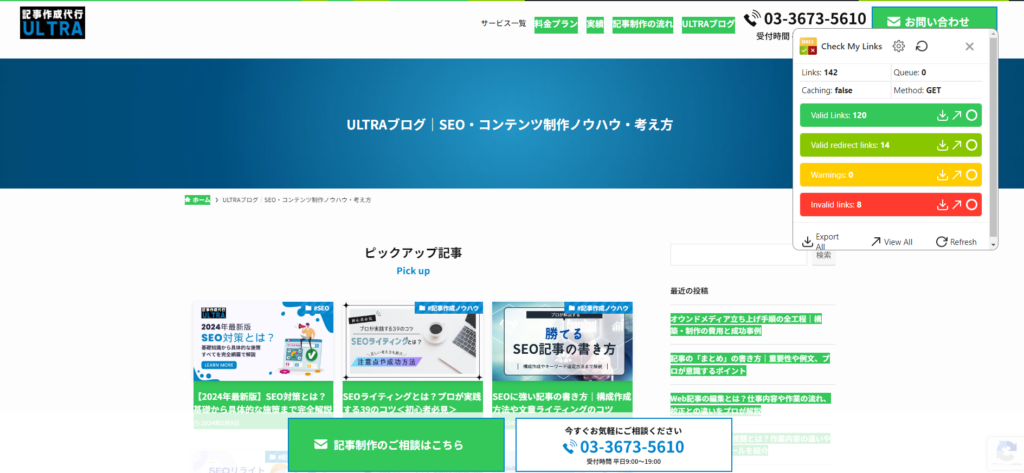Click the Check My Links panel scrollbar thumb
This screenshot has height=473, width=1024.
point(993,137)
